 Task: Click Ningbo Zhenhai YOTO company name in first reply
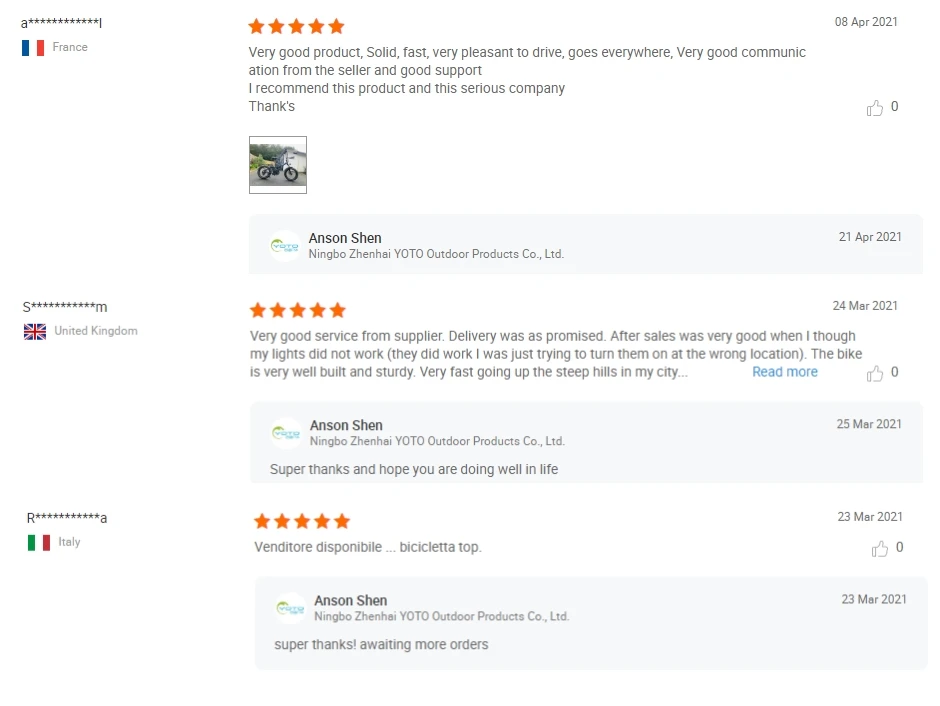tap(436, 254)
